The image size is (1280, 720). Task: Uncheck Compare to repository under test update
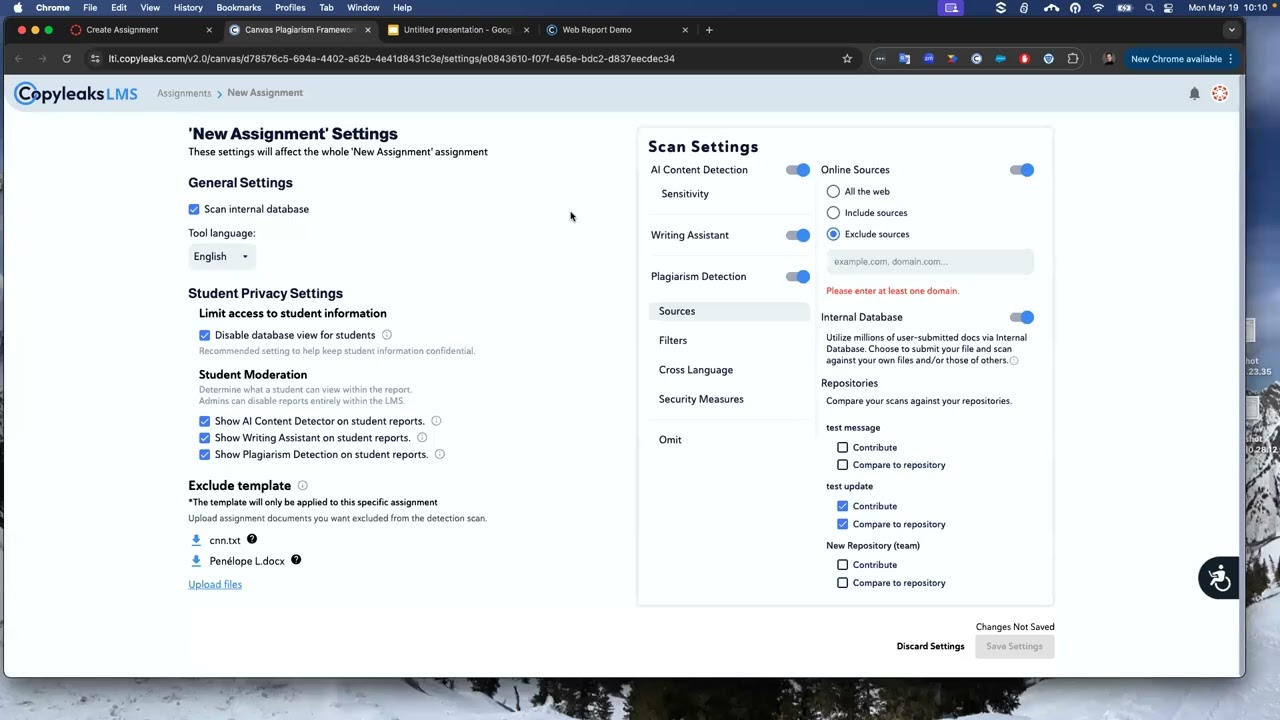click(842, 524)
